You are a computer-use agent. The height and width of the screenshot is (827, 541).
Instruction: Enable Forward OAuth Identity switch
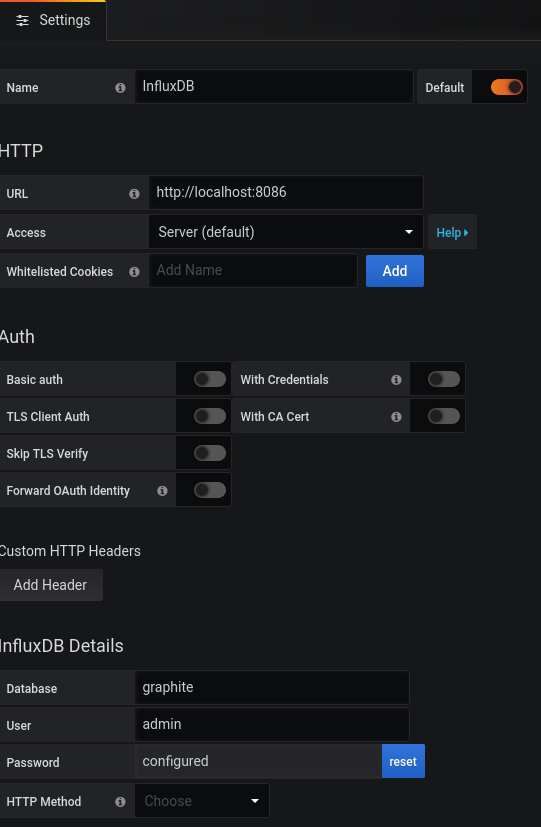[x=210, y=489]
